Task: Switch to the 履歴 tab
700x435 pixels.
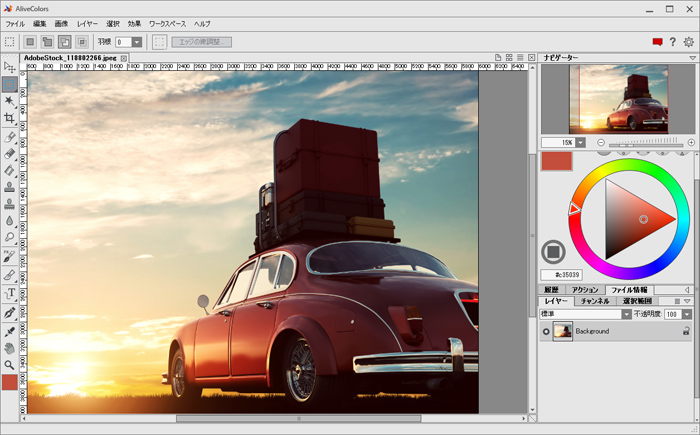Action: [551, 290]
